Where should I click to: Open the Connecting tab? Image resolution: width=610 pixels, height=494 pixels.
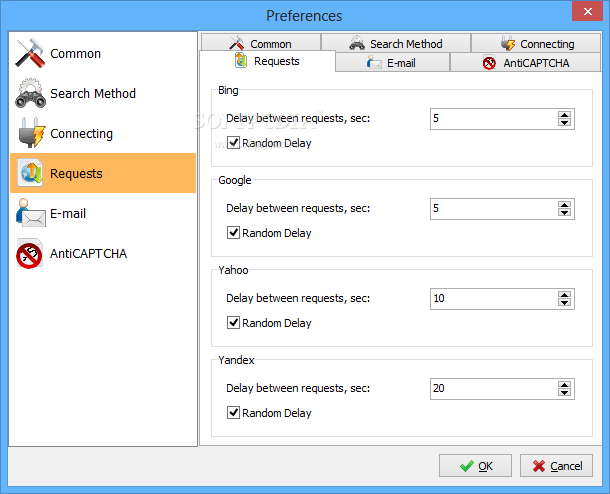536,42
